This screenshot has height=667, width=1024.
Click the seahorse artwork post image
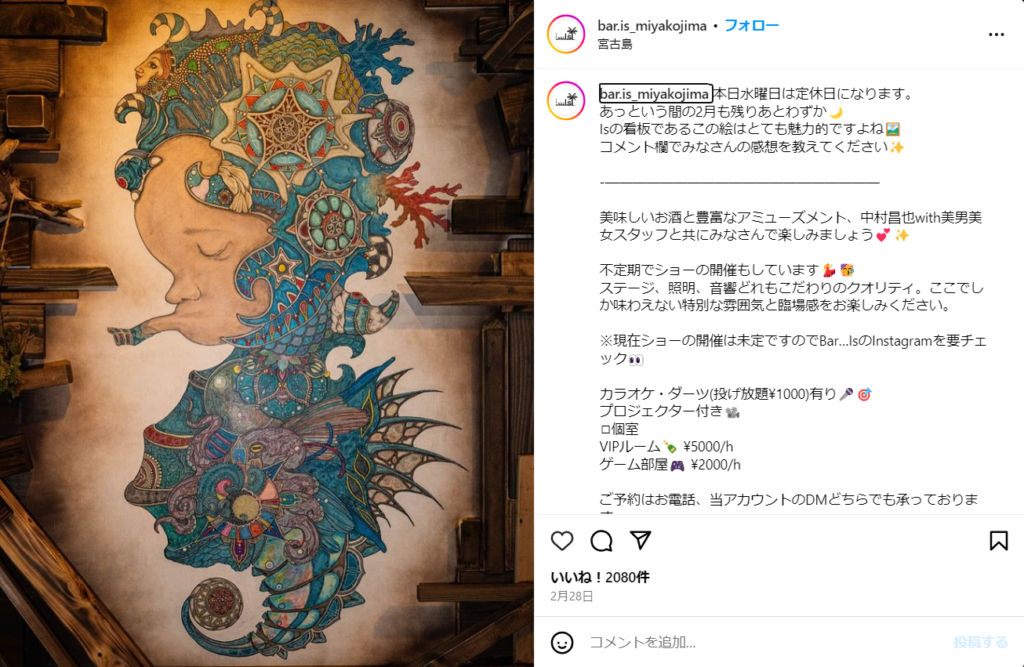click(267, 333)
